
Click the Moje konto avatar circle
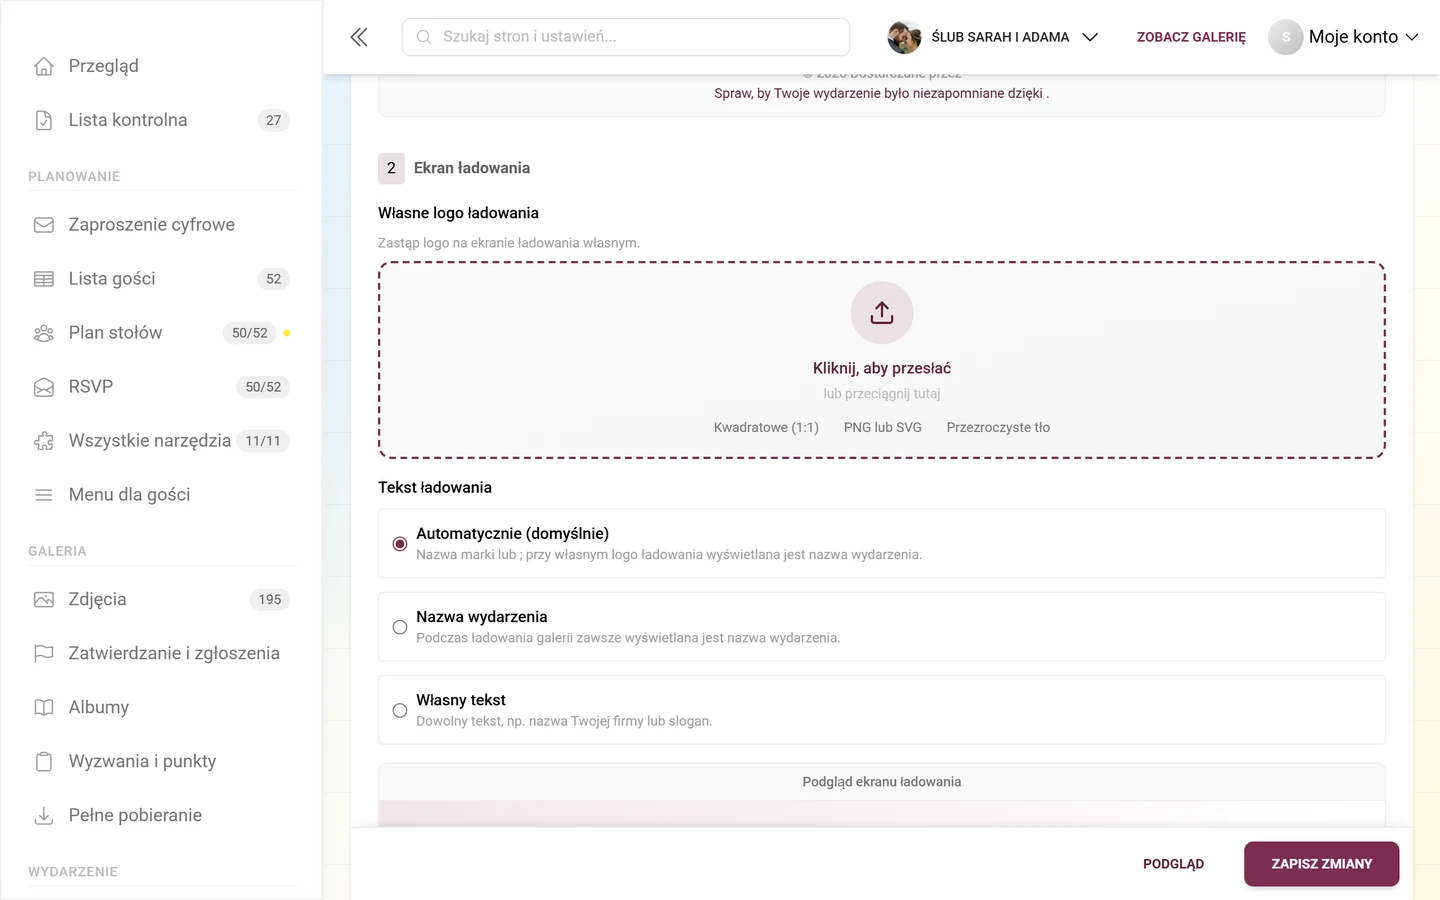tap(1285, 37)
